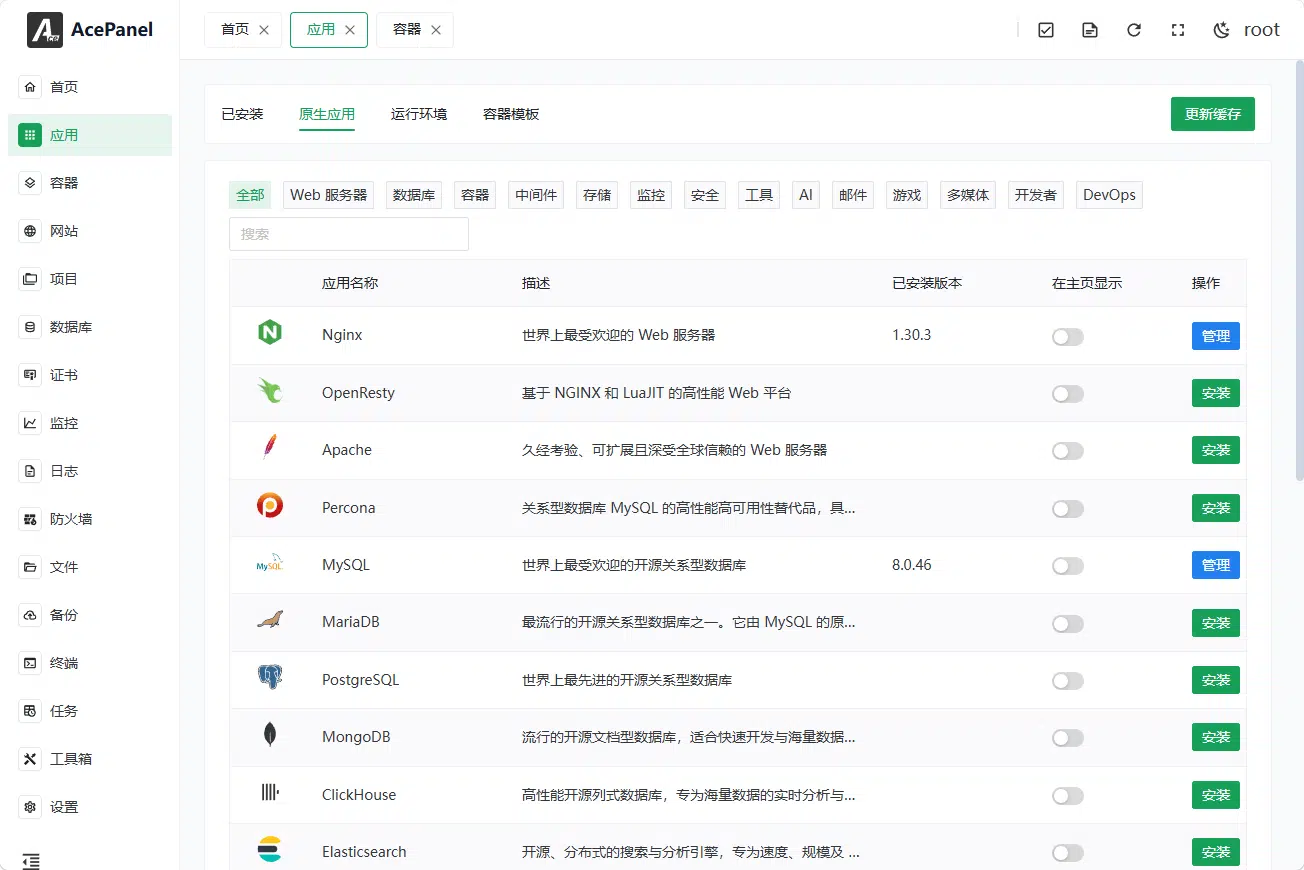Toggle fullscreen mode icon
1304x870 pixels.
(1178, 30)
